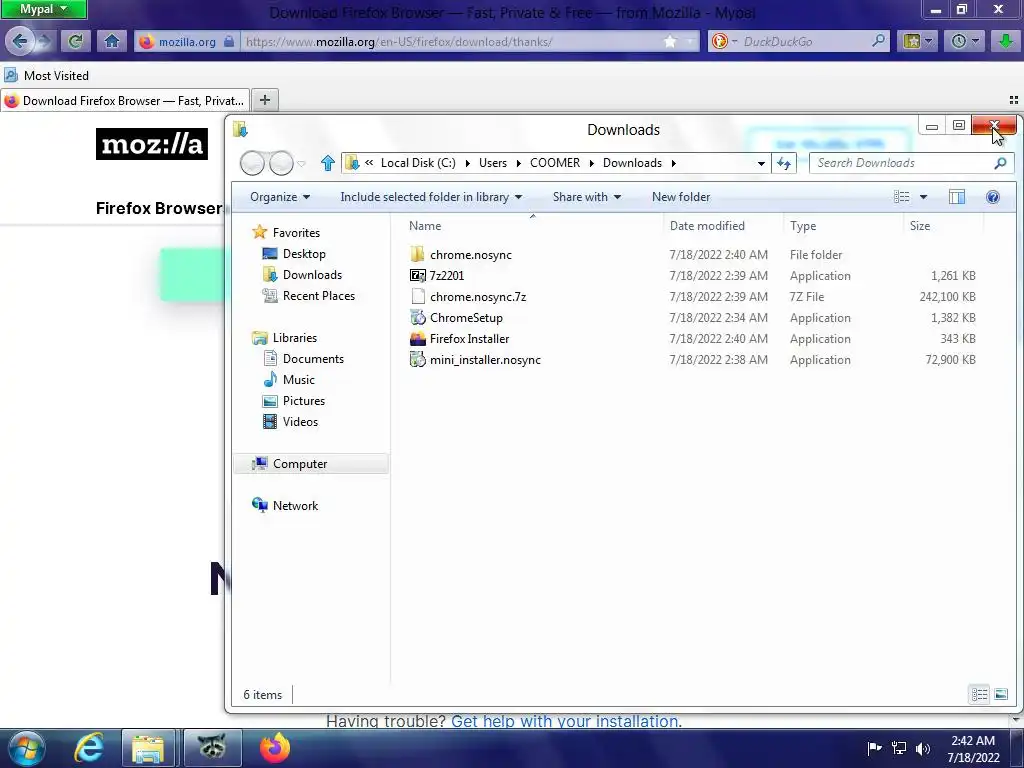Open Downloads in Favorites
This screenshot has height=768, width=1024.
click(x=302, y=275)
